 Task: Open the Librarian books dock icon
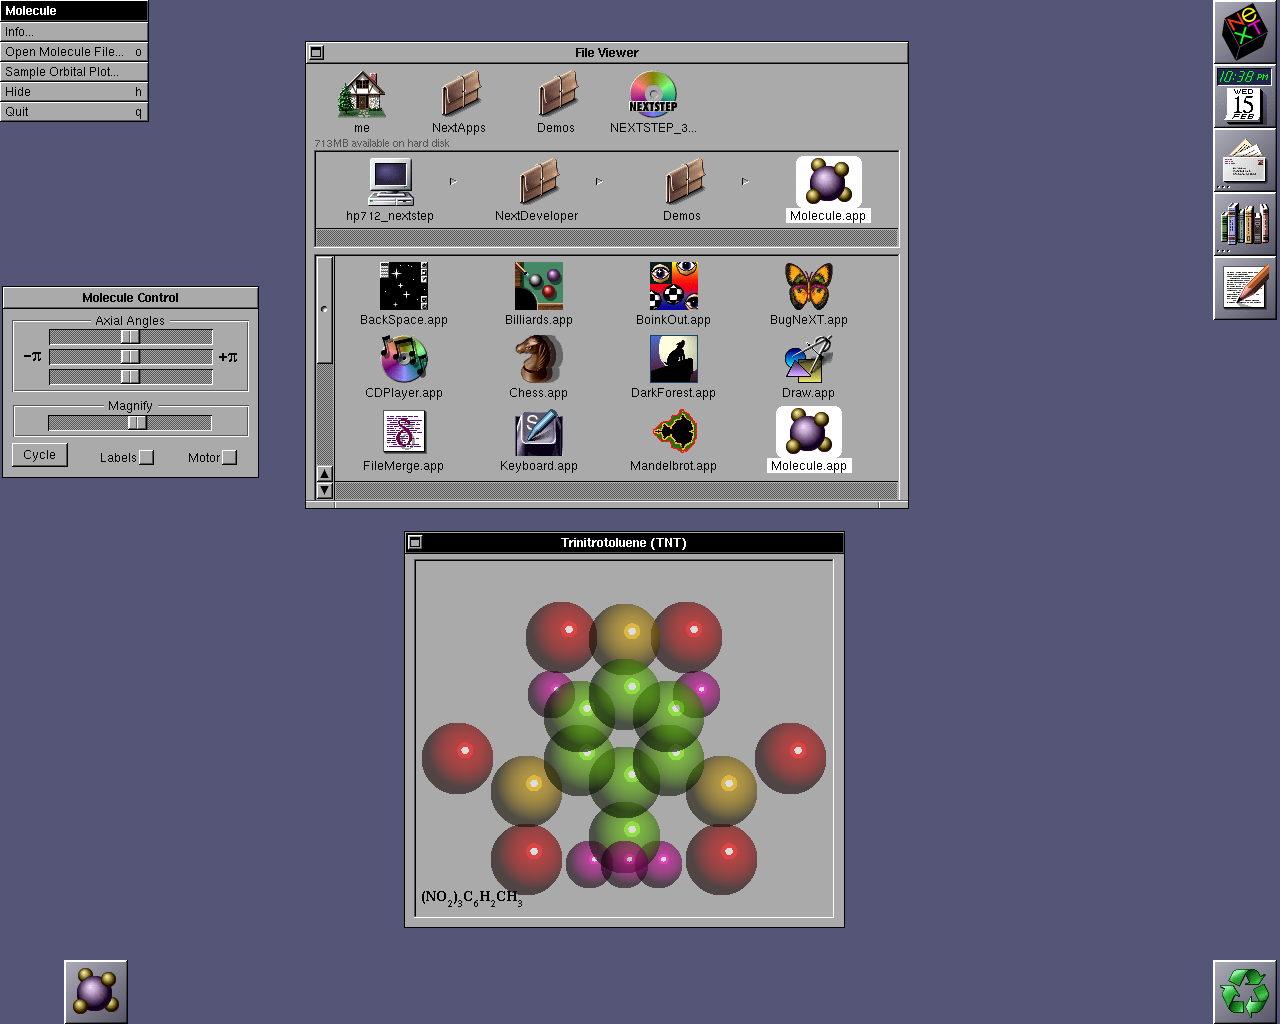tap(1245, 224)
